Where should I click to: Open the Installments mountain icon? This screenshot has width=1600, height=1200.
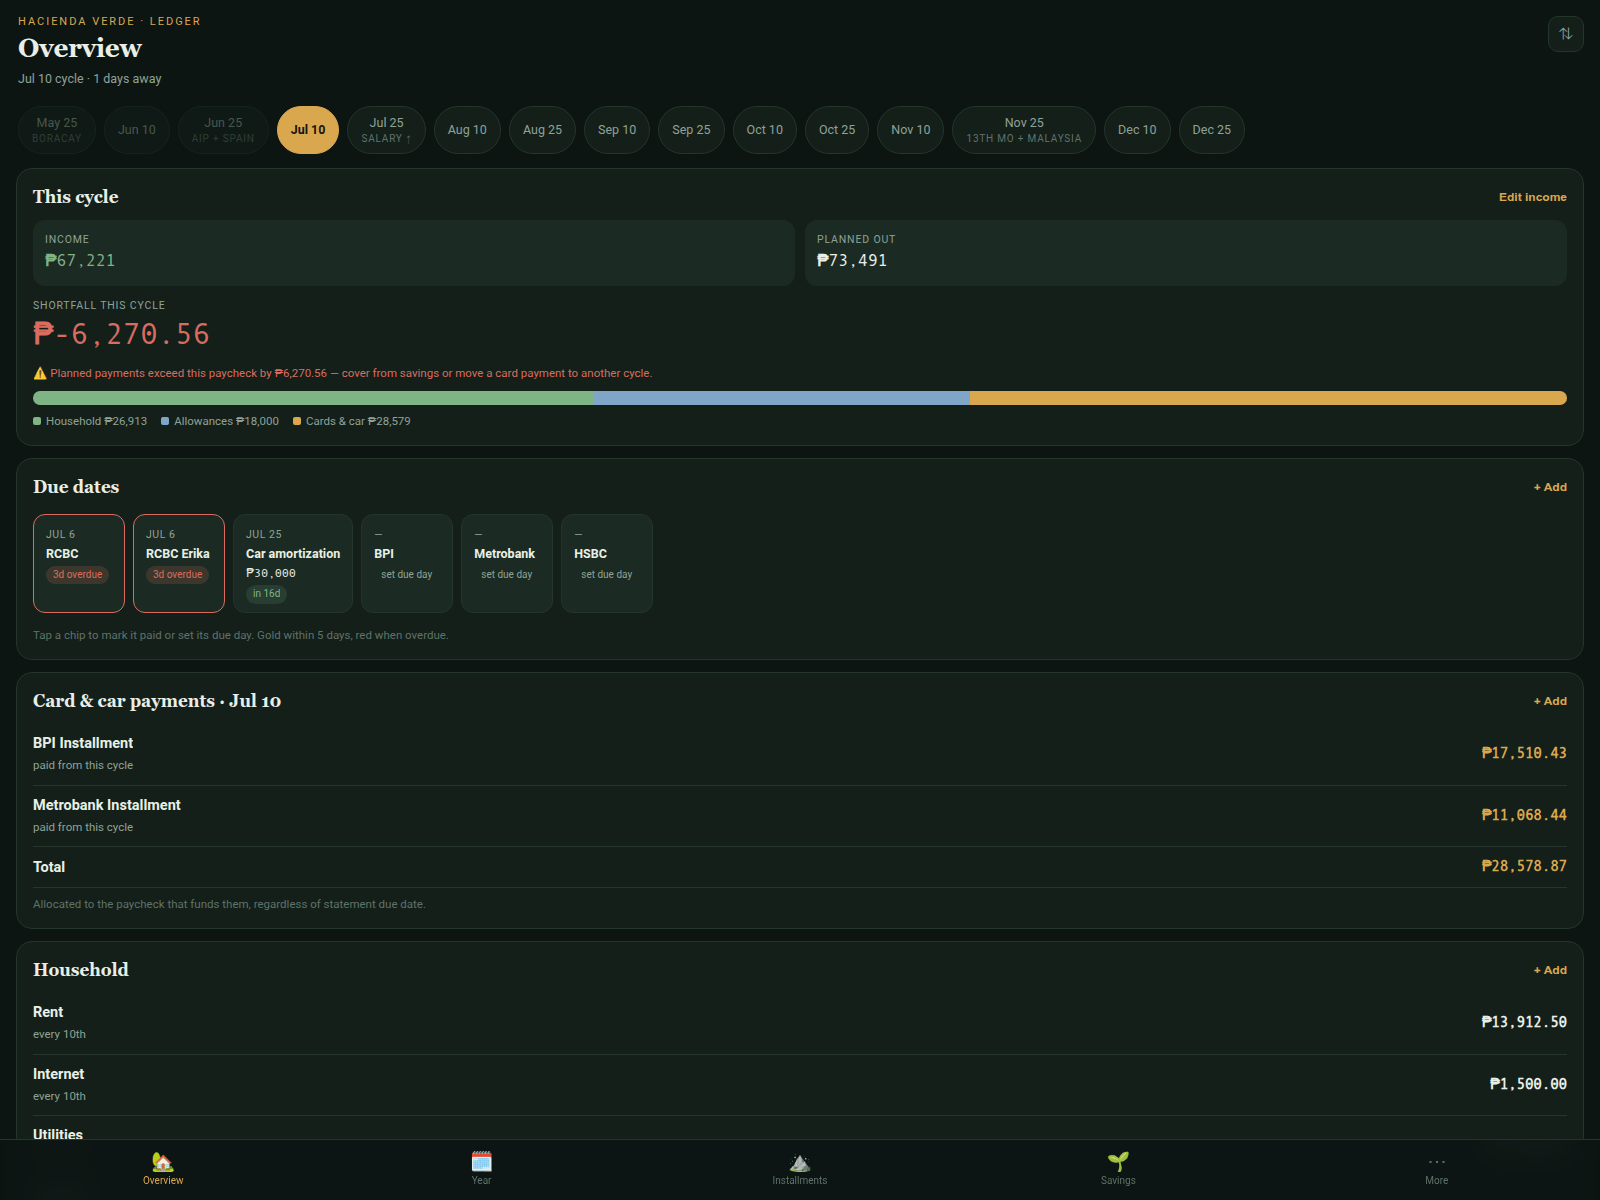(x=800, y=1161)
